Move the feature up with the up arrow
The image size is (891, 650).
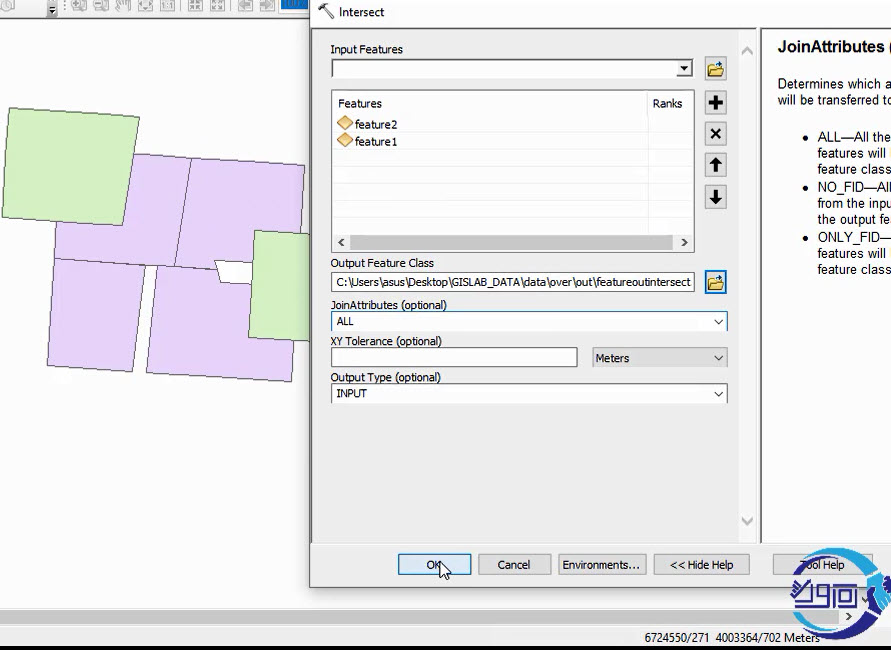(x=715, y=165)
